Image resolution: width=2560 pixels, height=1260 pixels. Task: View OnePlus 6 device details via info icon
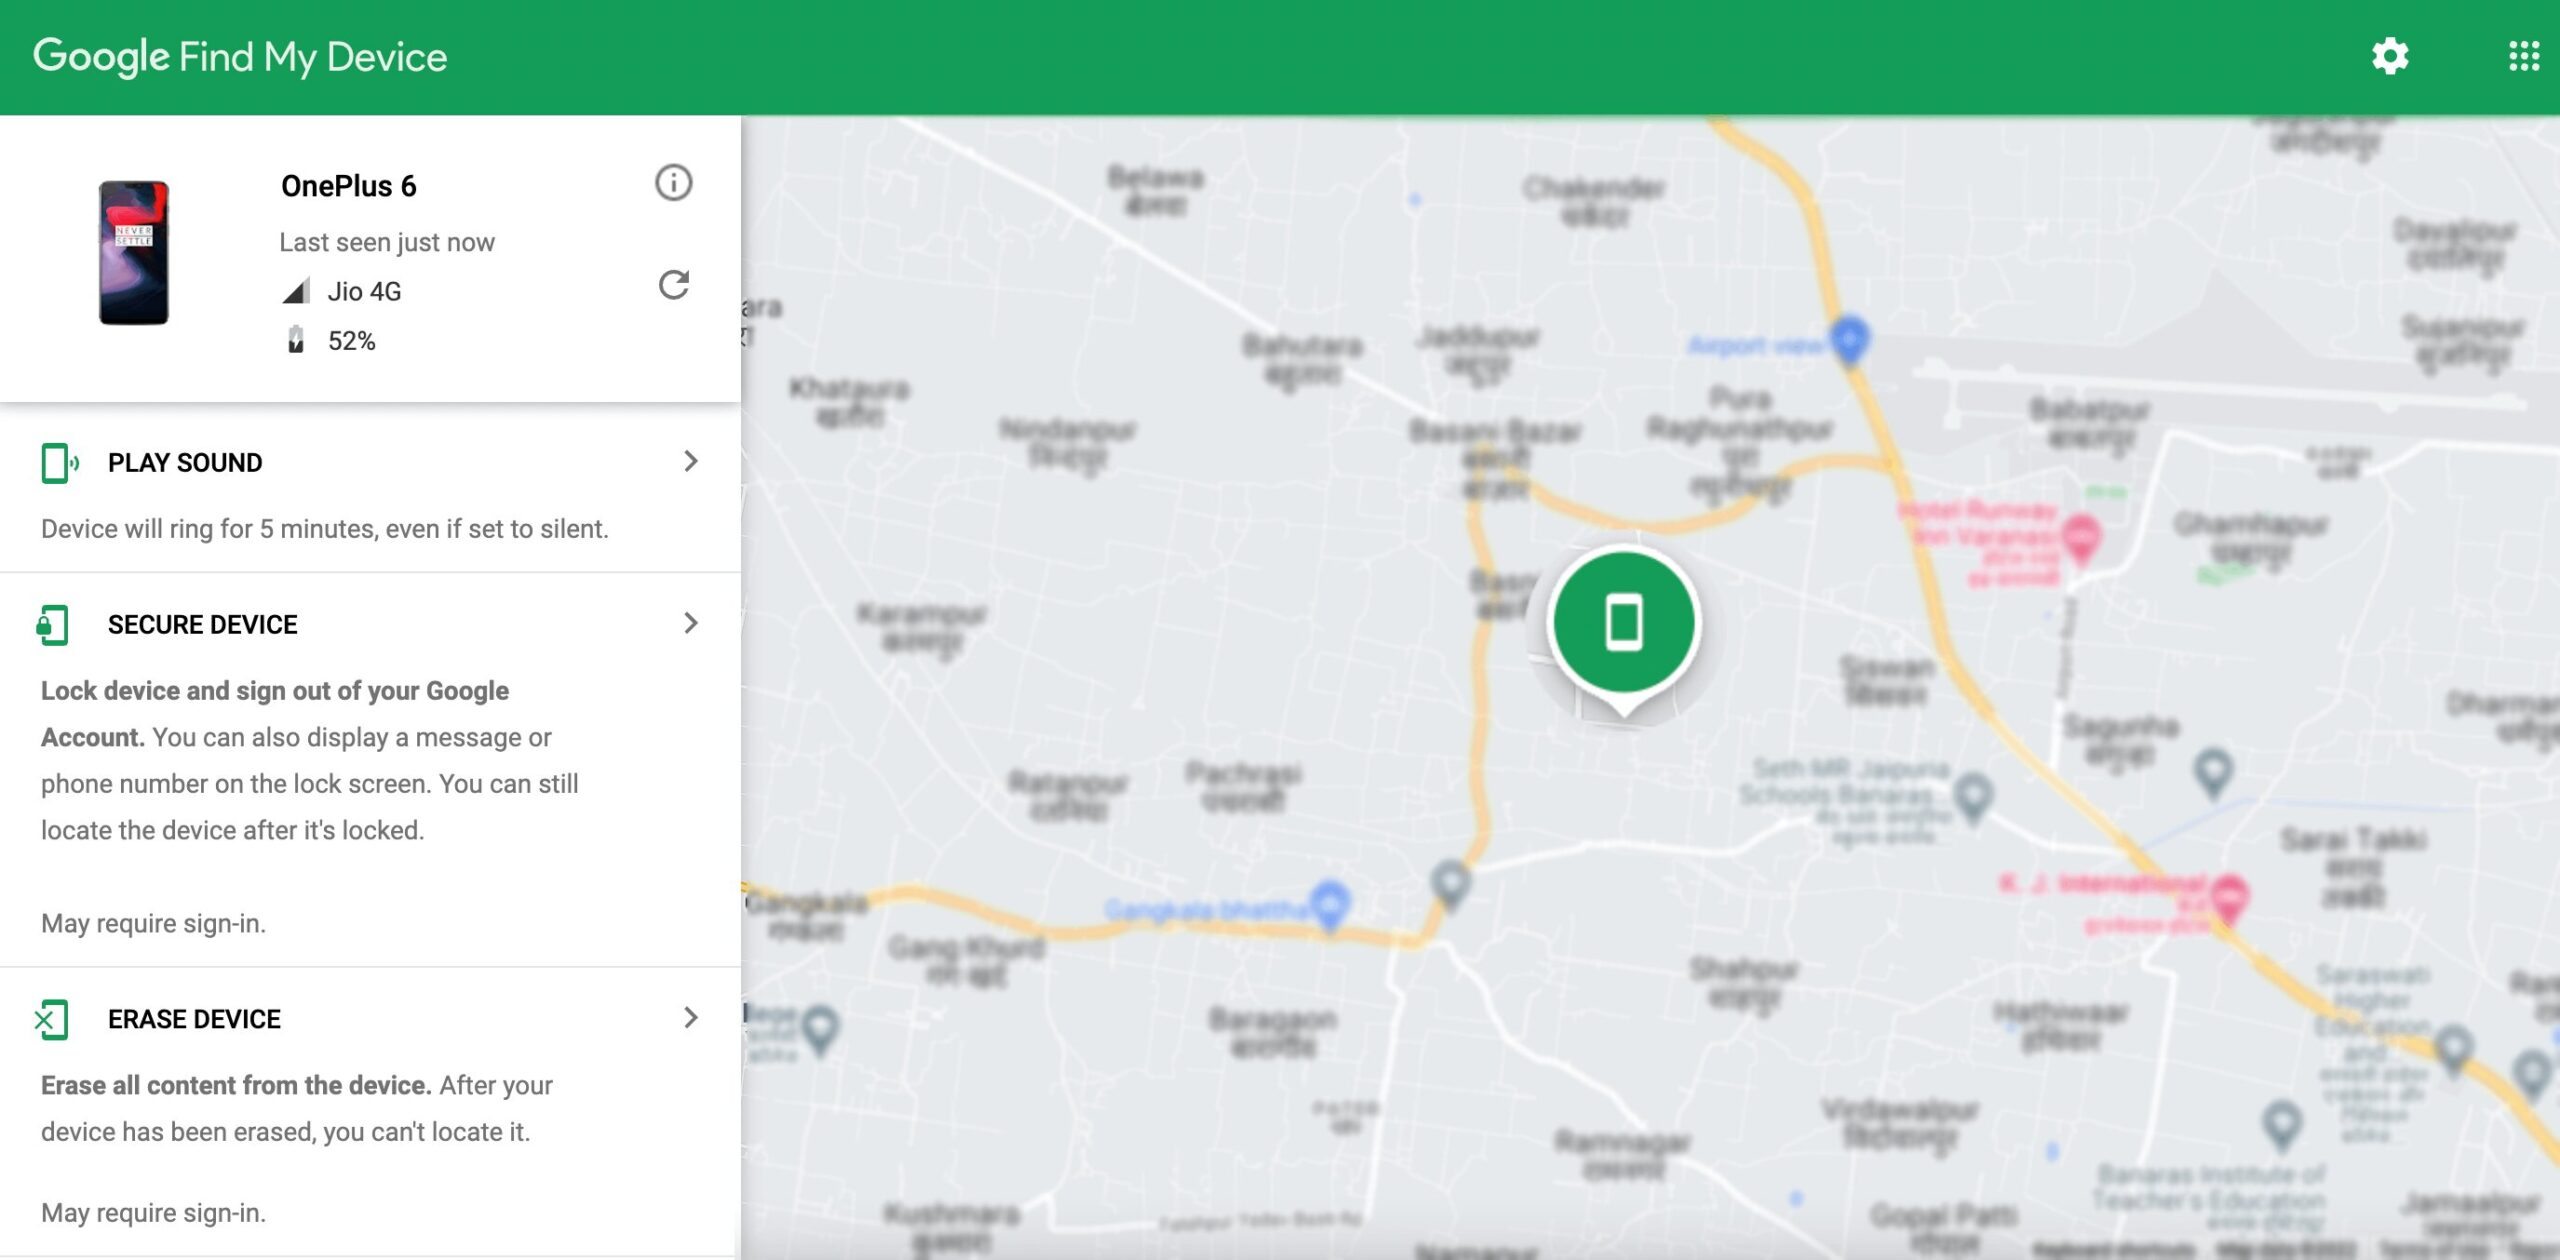pos(672,183)
